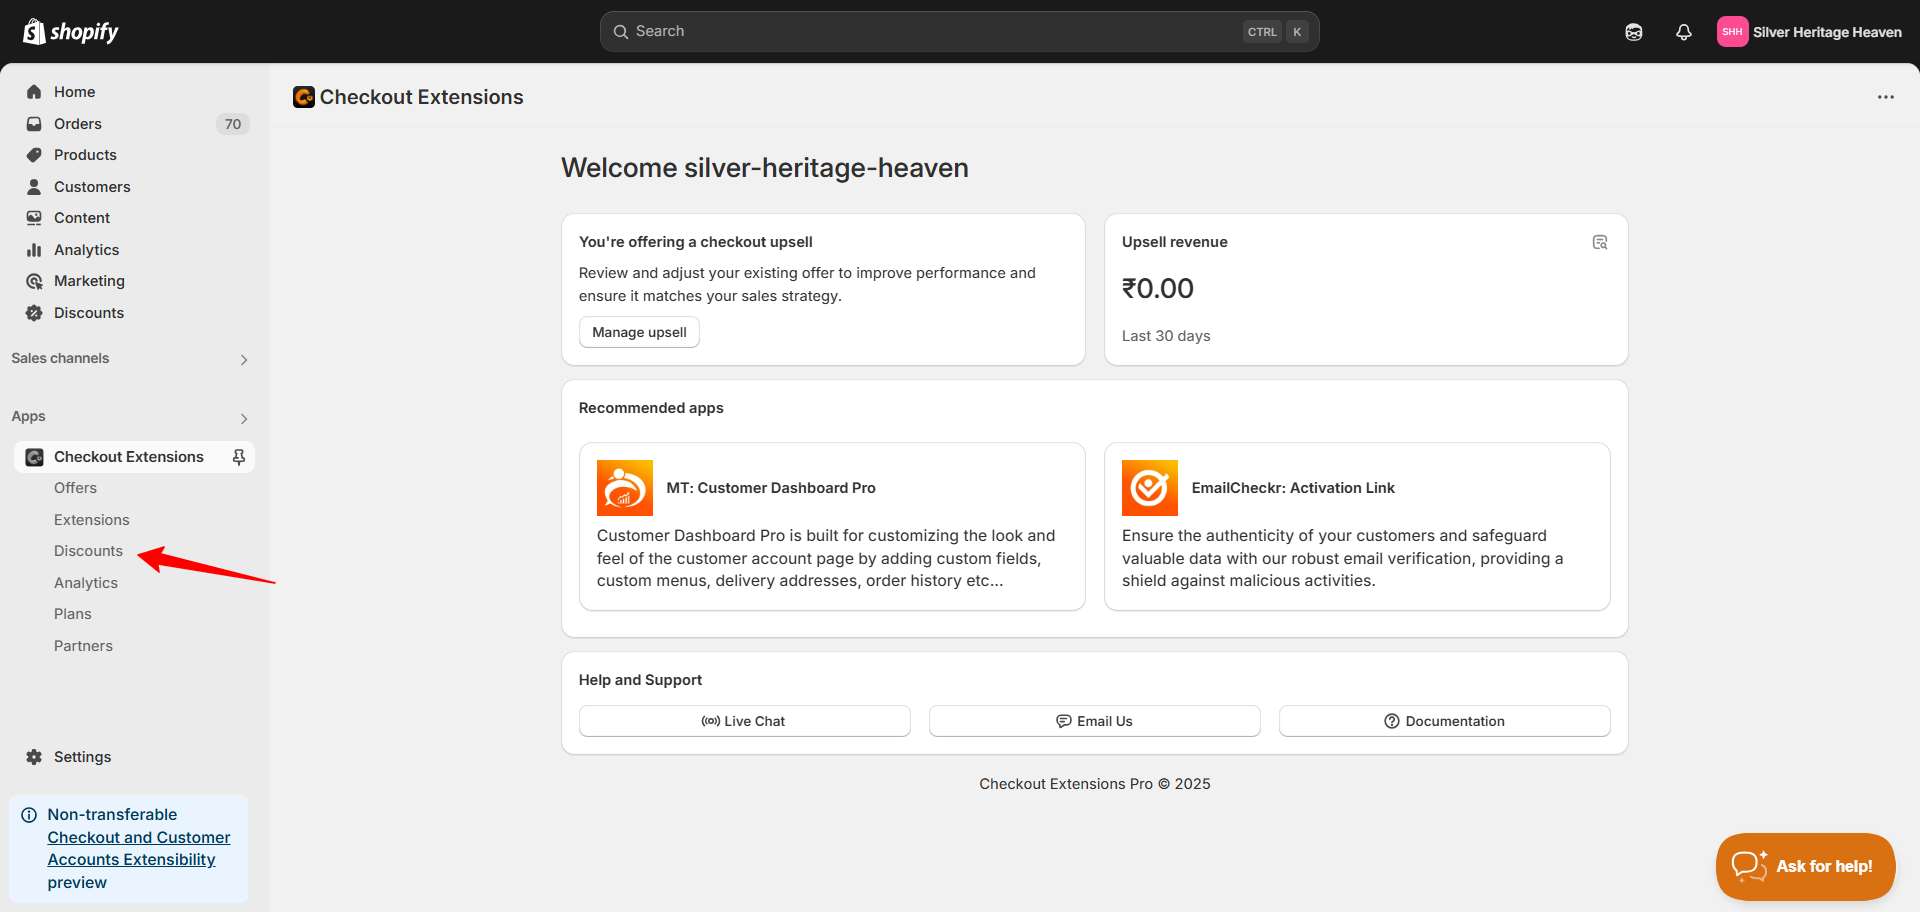Open Settings in the sidebar
The height and width of the screenshot is (912, 1920).
83,757
